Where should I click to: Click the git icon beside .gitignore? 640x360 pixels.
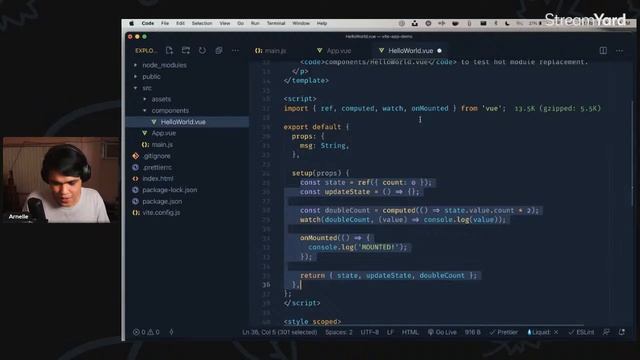coord(136,156)
